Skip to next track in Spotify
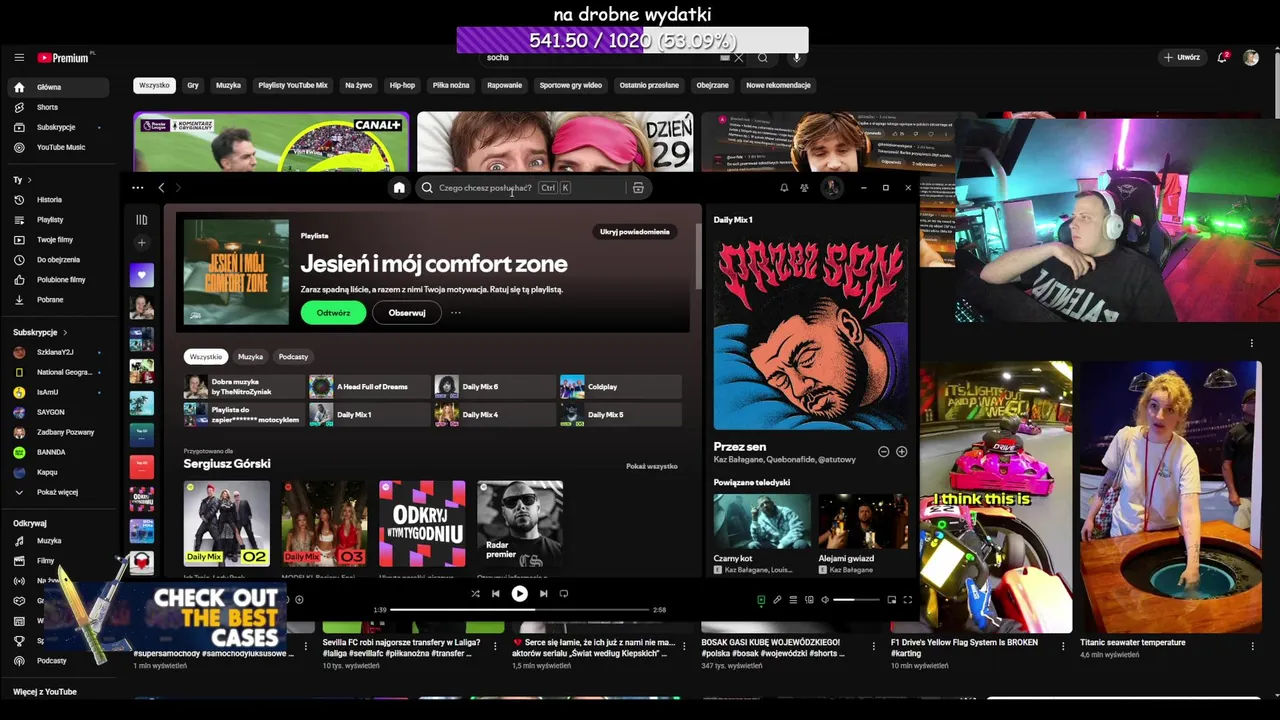 point(543,594)
